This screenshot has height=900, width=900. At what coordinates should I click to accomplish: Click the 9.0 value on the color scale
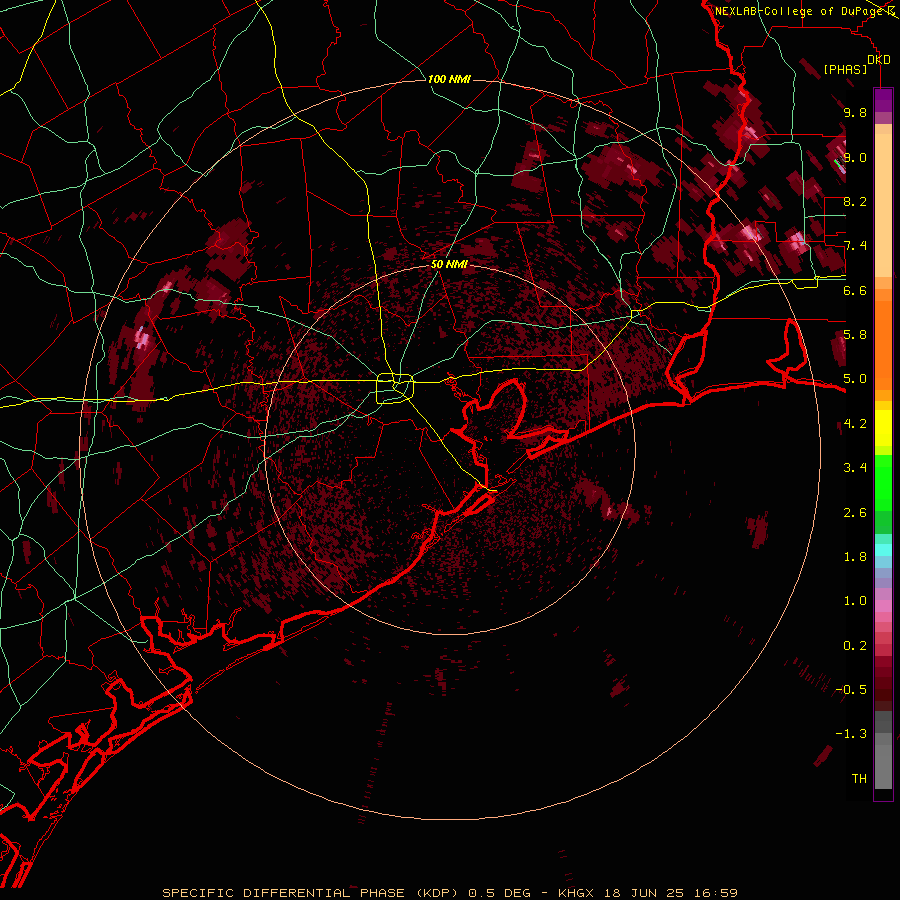855,157
